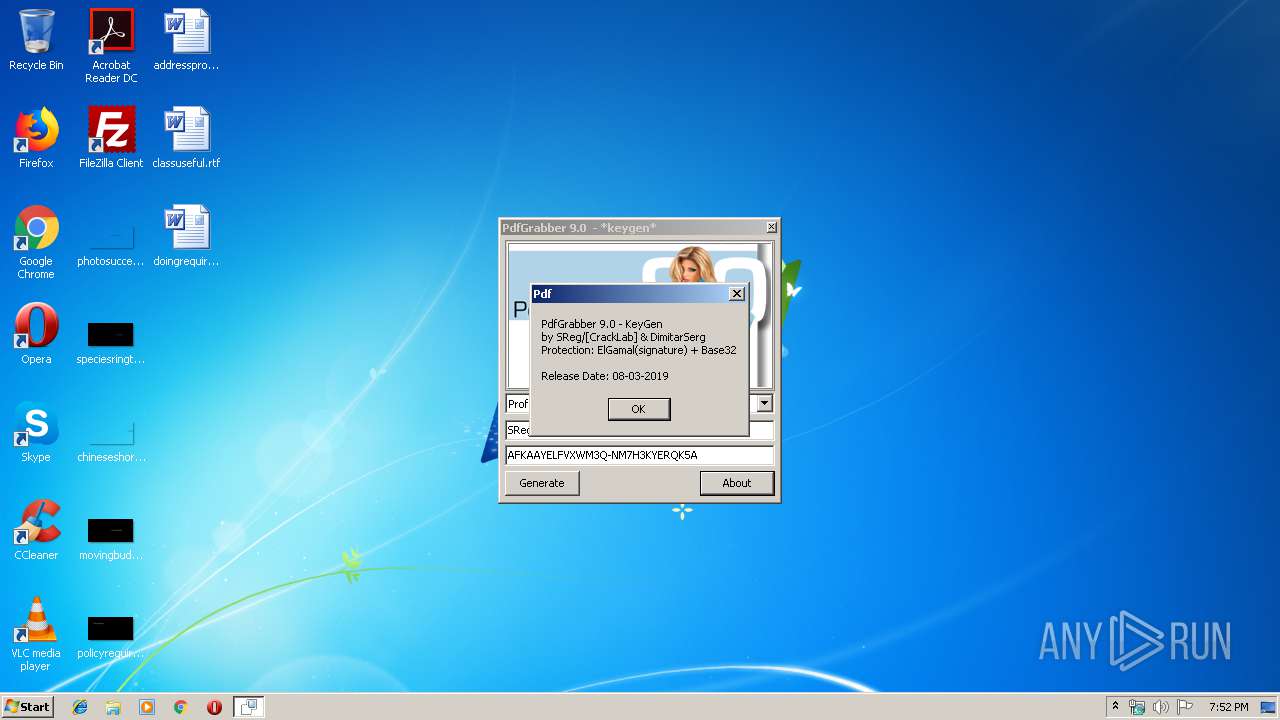Click the Show Desktop button on the taskbar
This screenshot has height=720, width=1280.
pyautogui.click(x=1270, y=707)
